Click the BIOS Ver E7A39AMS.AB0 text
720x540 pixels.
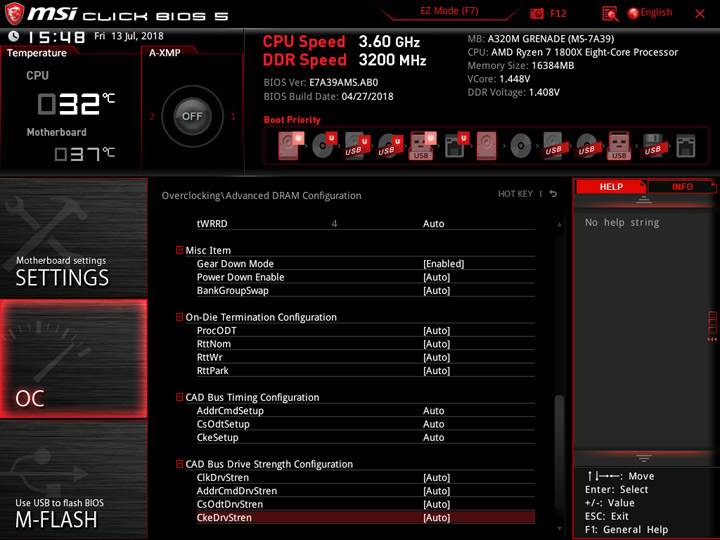[x=321, y=83]
